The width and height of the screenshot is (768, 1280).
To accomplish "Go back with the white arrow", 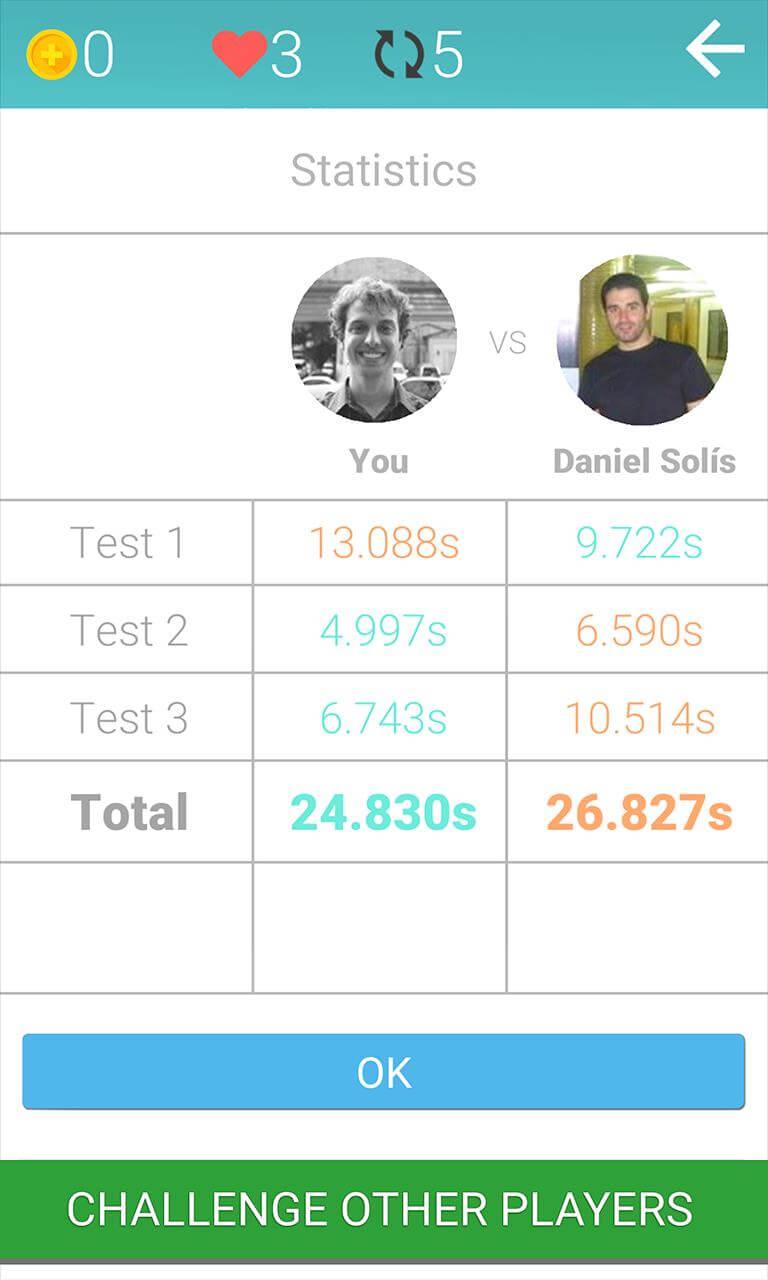I will pos(715,49).
